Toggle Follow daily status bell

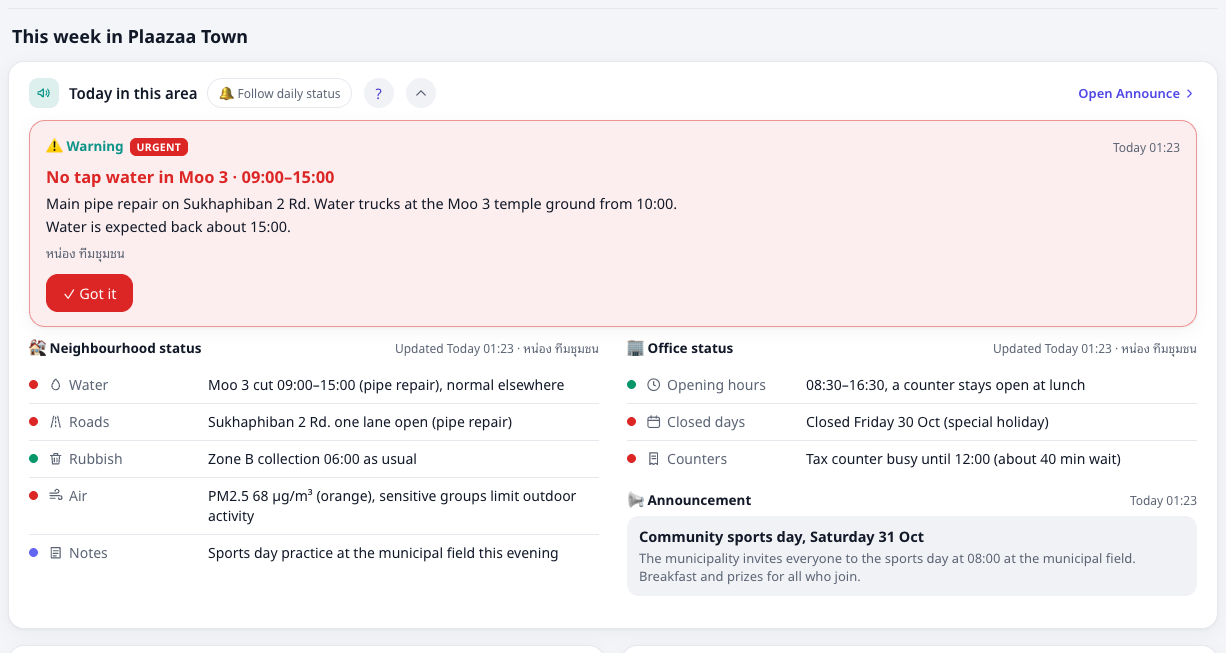pos(280,93)
